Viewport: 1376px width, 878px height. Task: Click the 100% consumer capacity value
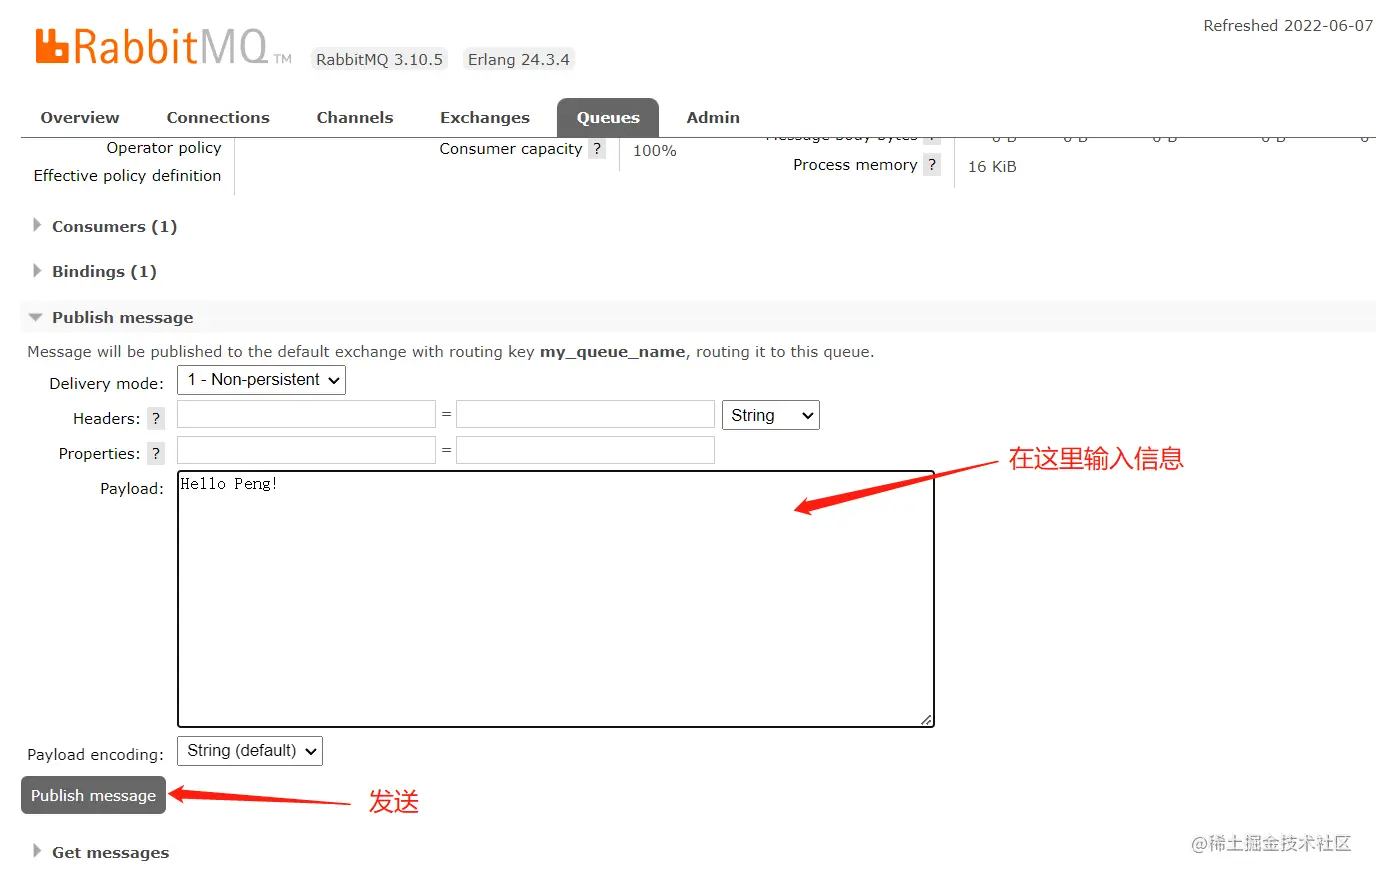tap(655, 151)
